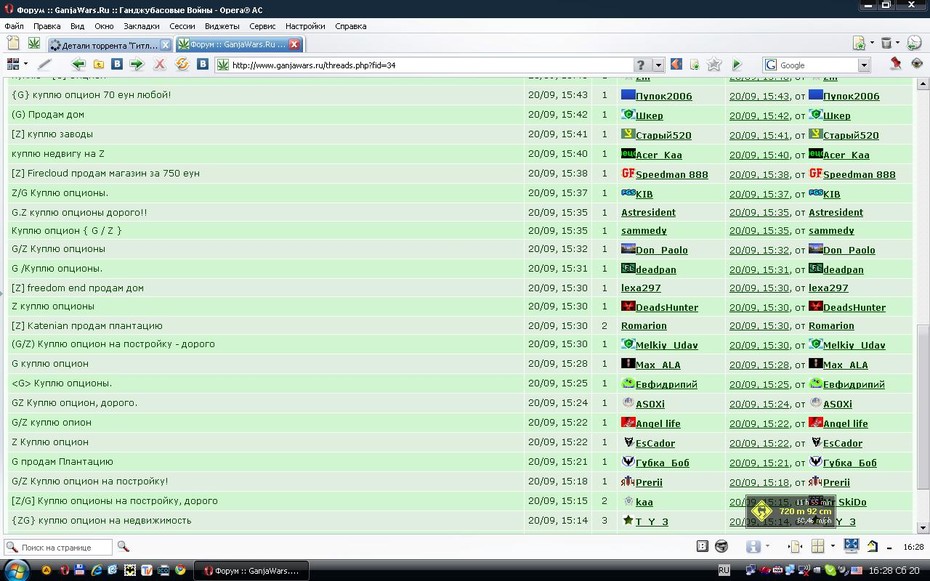The width and height of the screenshot is (930, 581).
Task: Expand dropdown arrow beside tile windows icon
Action: pyautogui.click(x=832, y=546)
